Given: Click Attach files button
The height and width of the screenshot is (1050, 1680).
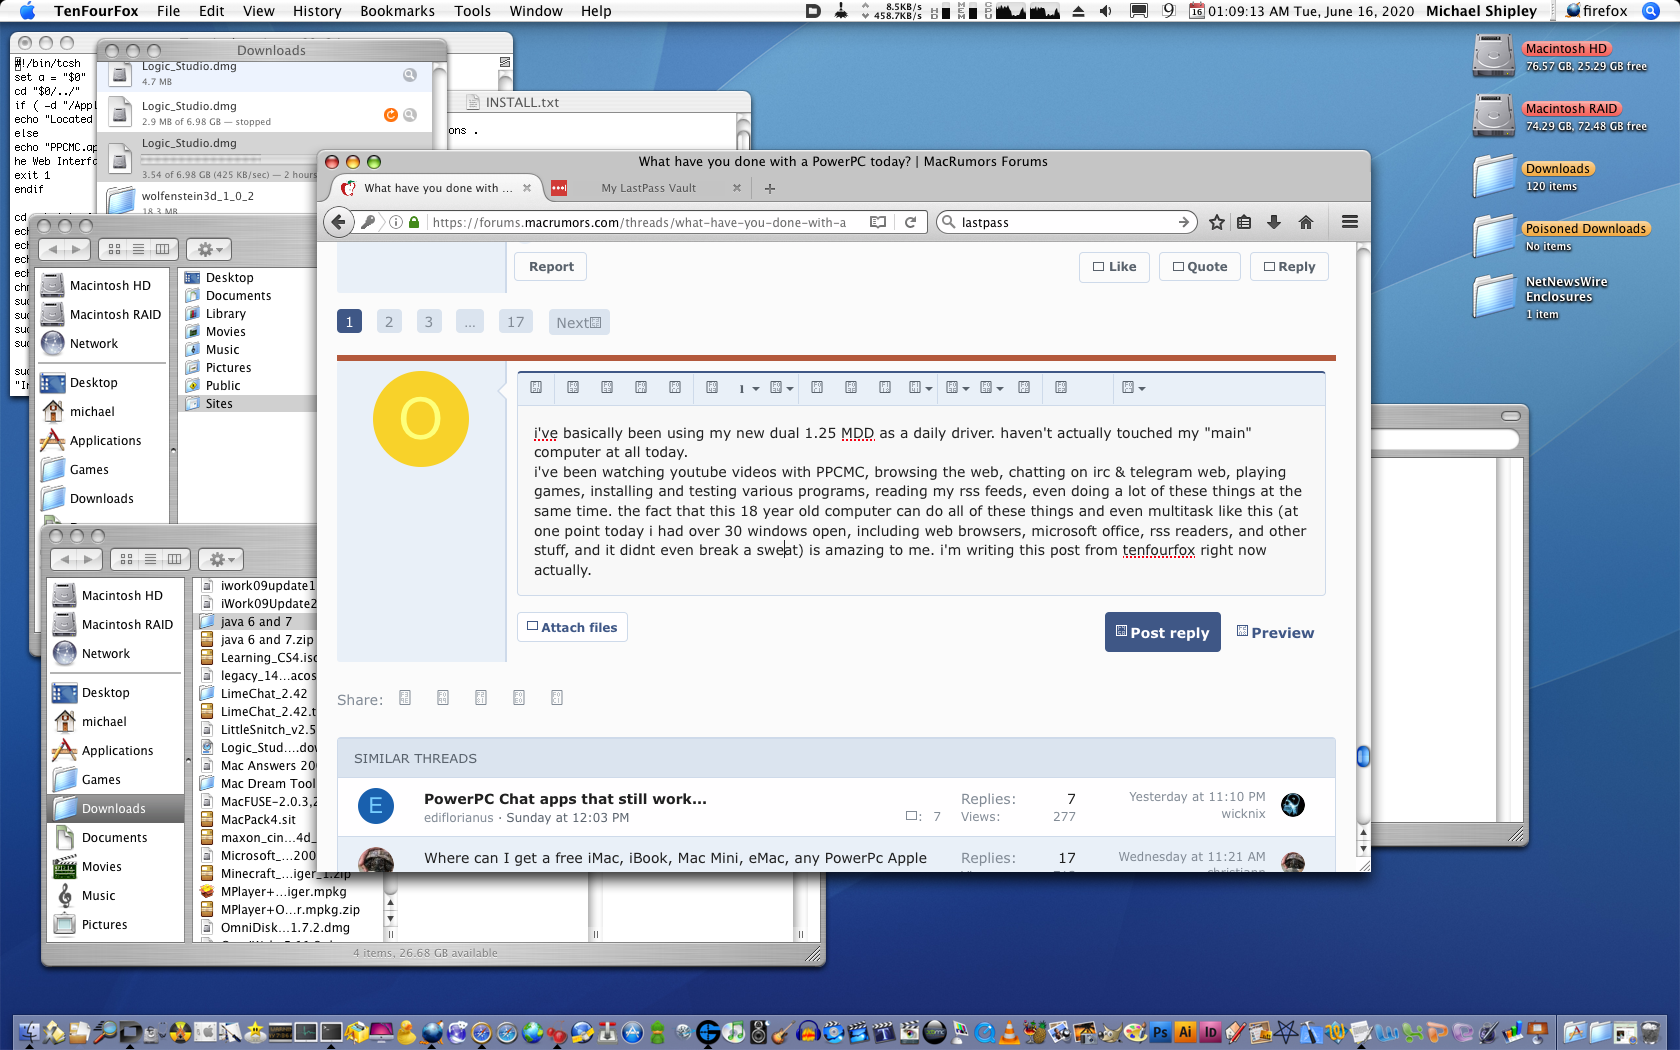Looking at the screenshot, I should click(572, 627).
